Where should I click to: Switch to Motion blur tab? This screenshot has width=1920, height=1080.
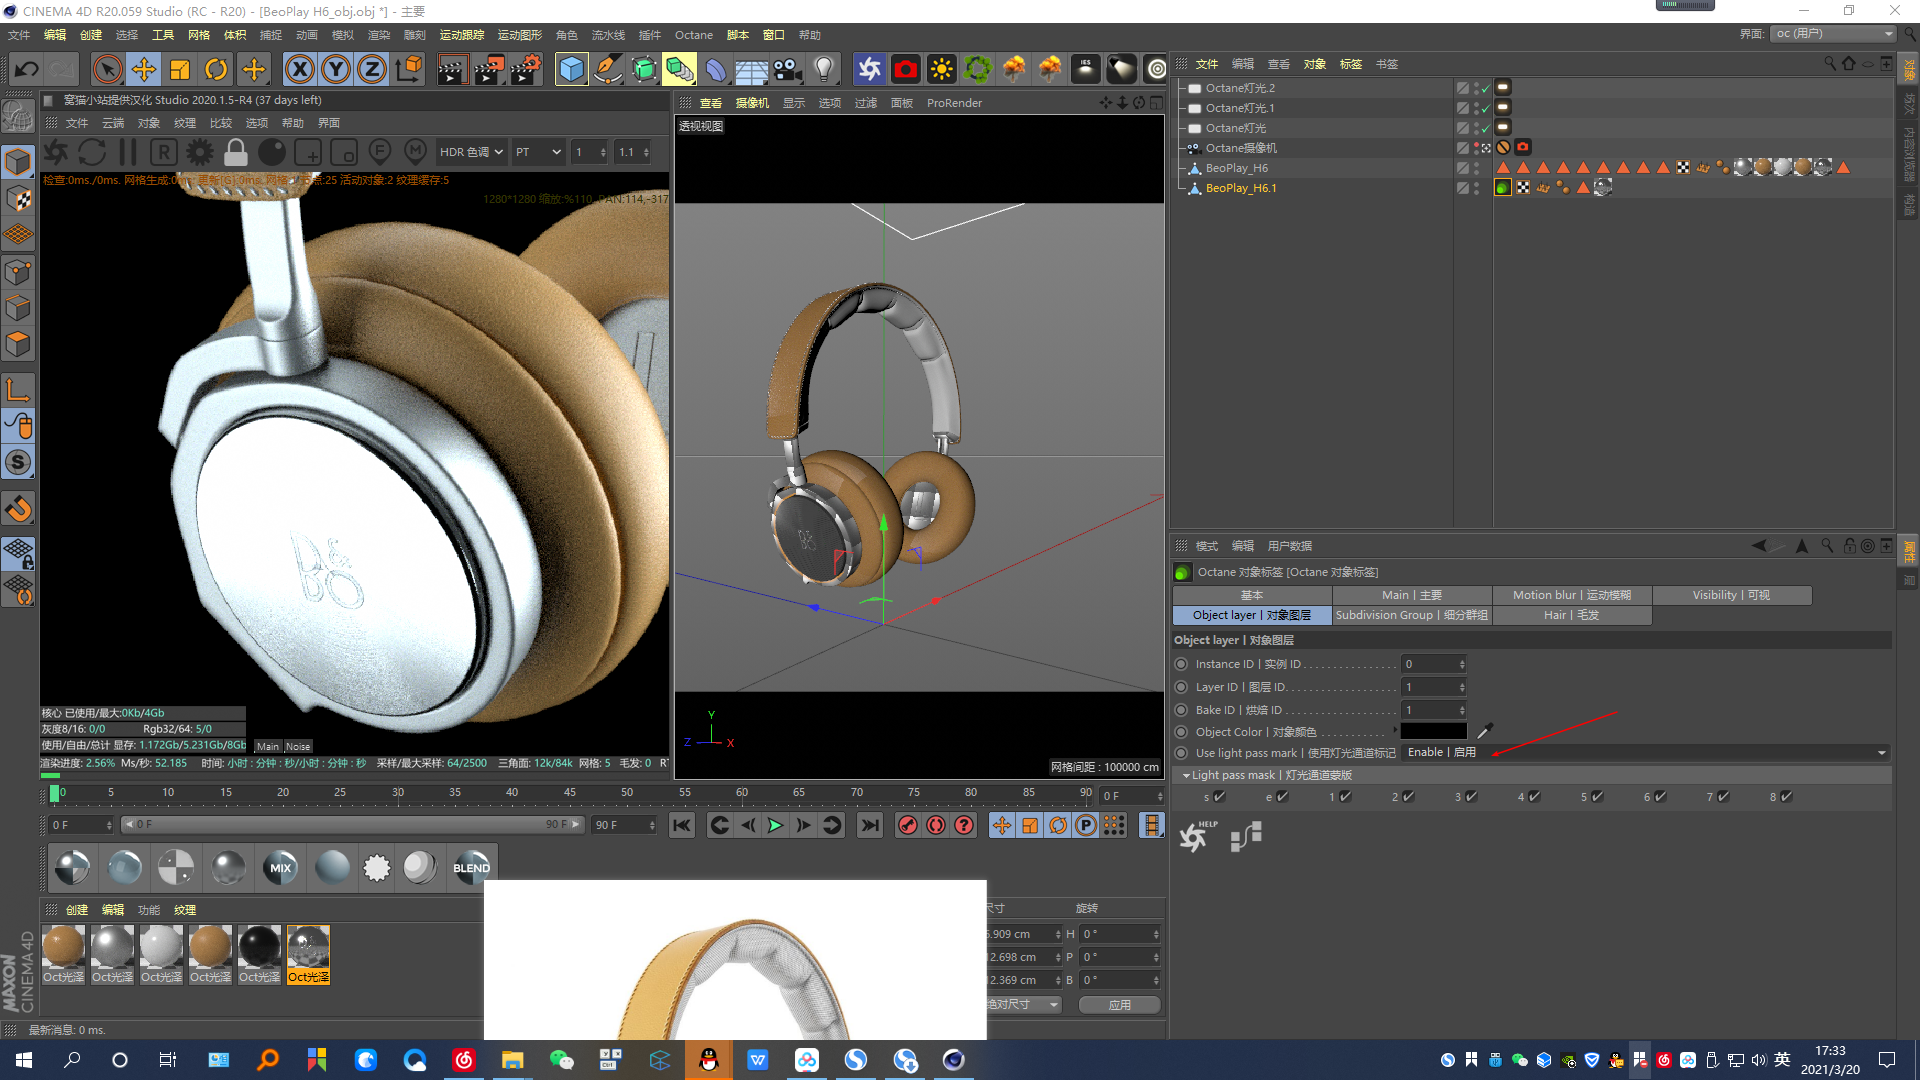1571,595
